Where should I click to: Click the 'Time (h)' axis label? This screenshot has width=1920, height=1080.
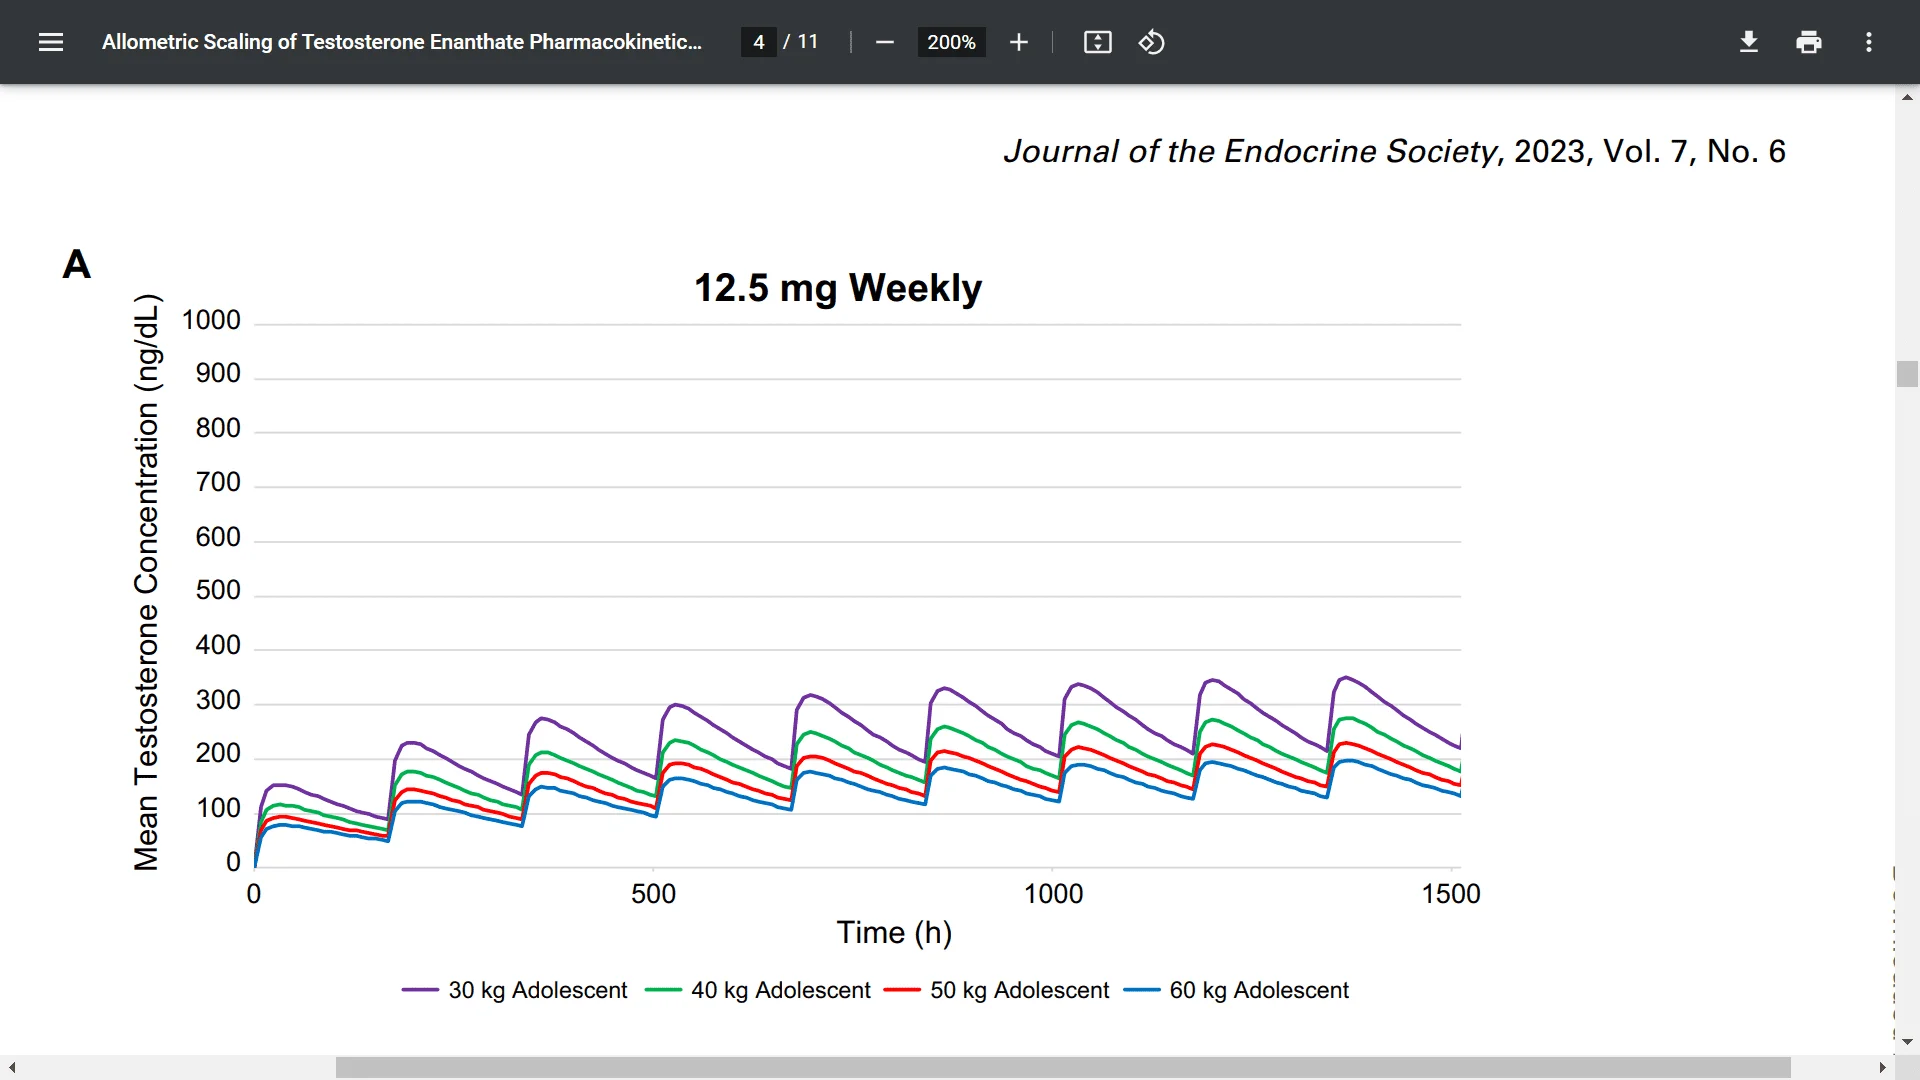[x=894, y=933]
